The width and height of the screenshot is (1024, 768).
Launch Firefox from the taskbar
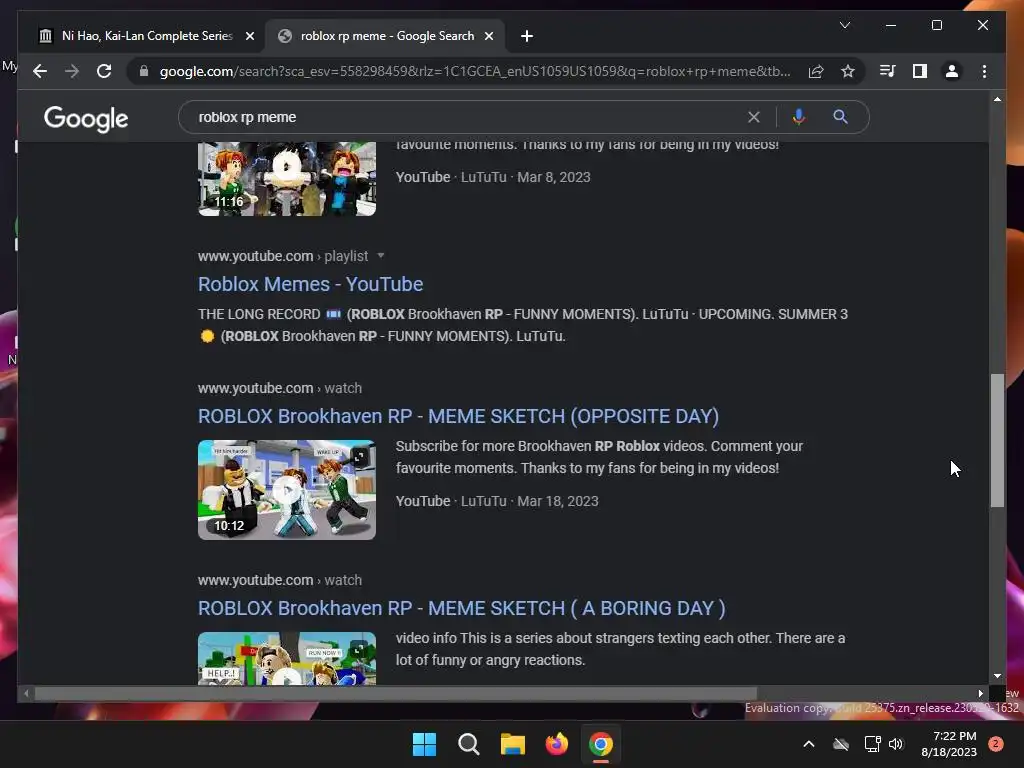556,744
